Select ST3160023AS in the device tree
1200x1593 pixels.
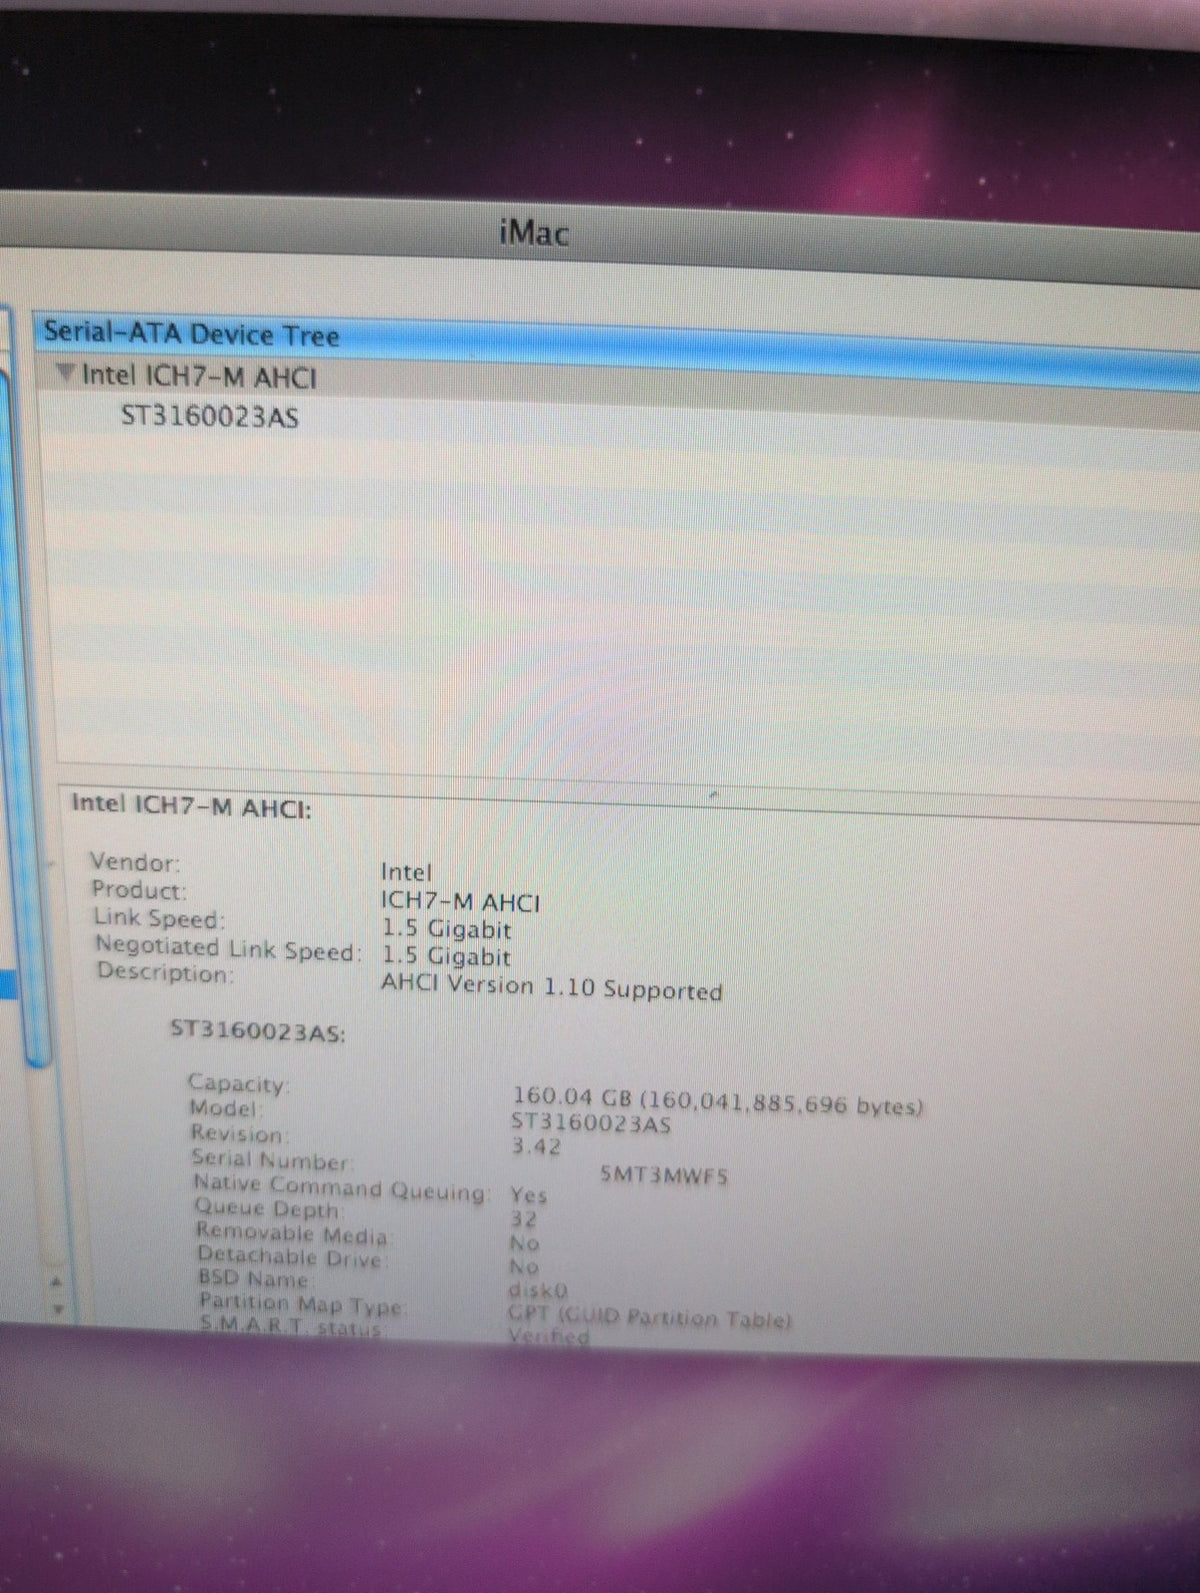point(210,416)
